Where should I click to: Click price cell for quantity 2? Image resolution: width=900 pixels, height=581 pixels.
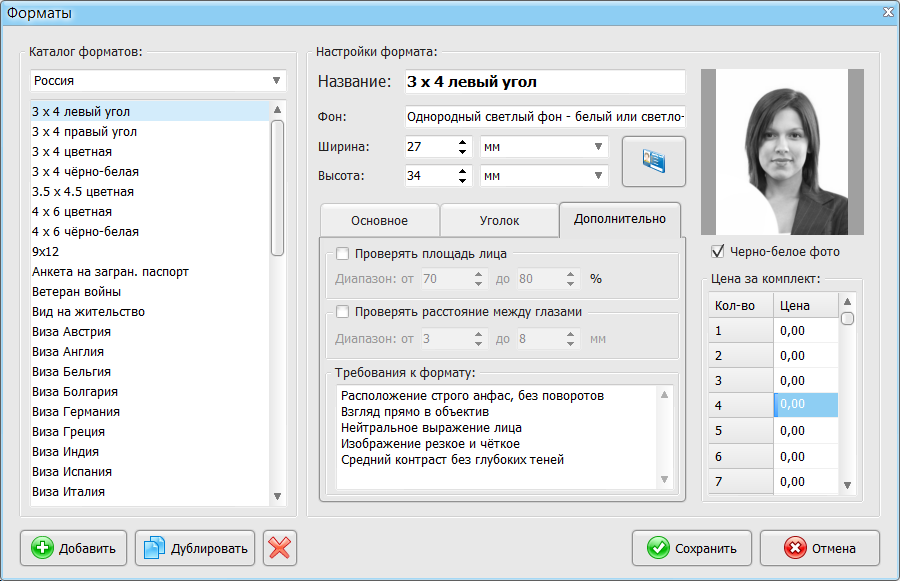pyautogui.click(x=806, y=355)
